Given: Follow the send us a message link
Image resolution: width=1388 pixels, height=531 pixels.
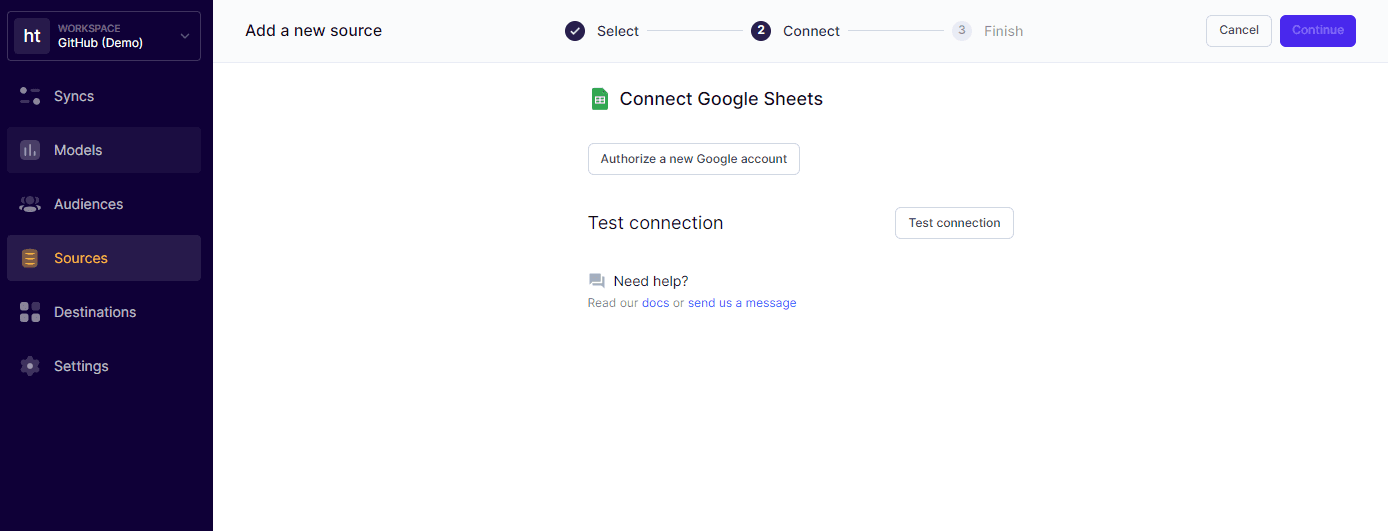Looking at the screenshot, I should [x=742, y=303].
